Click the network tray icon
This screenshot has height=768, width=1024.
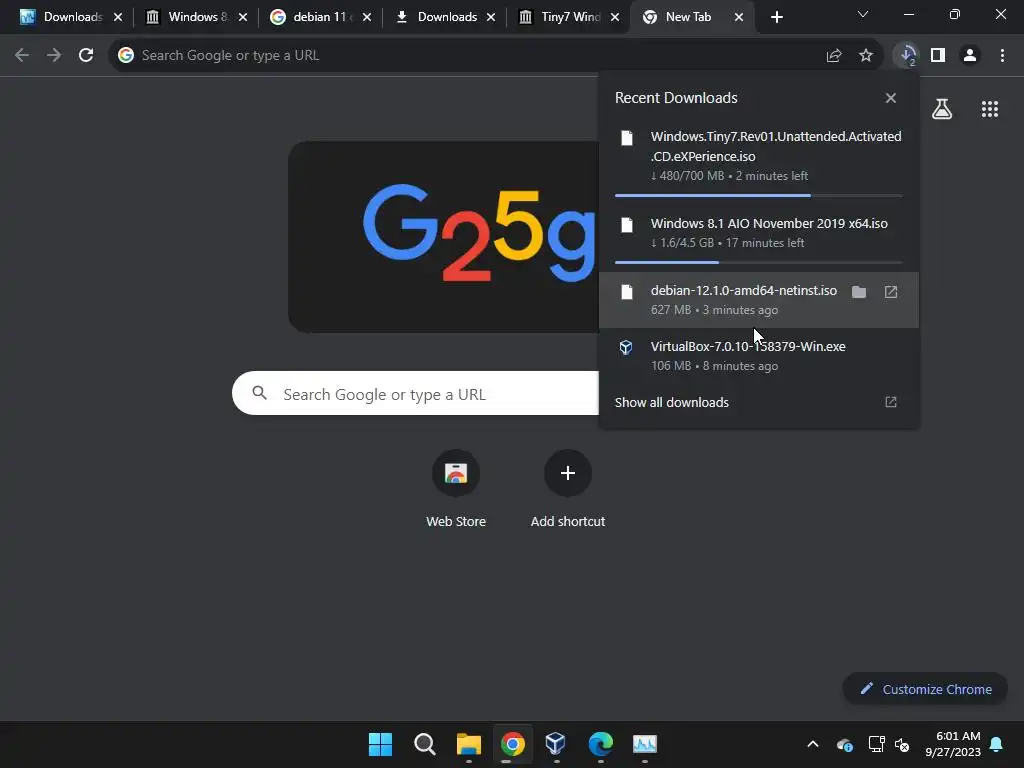876,744
